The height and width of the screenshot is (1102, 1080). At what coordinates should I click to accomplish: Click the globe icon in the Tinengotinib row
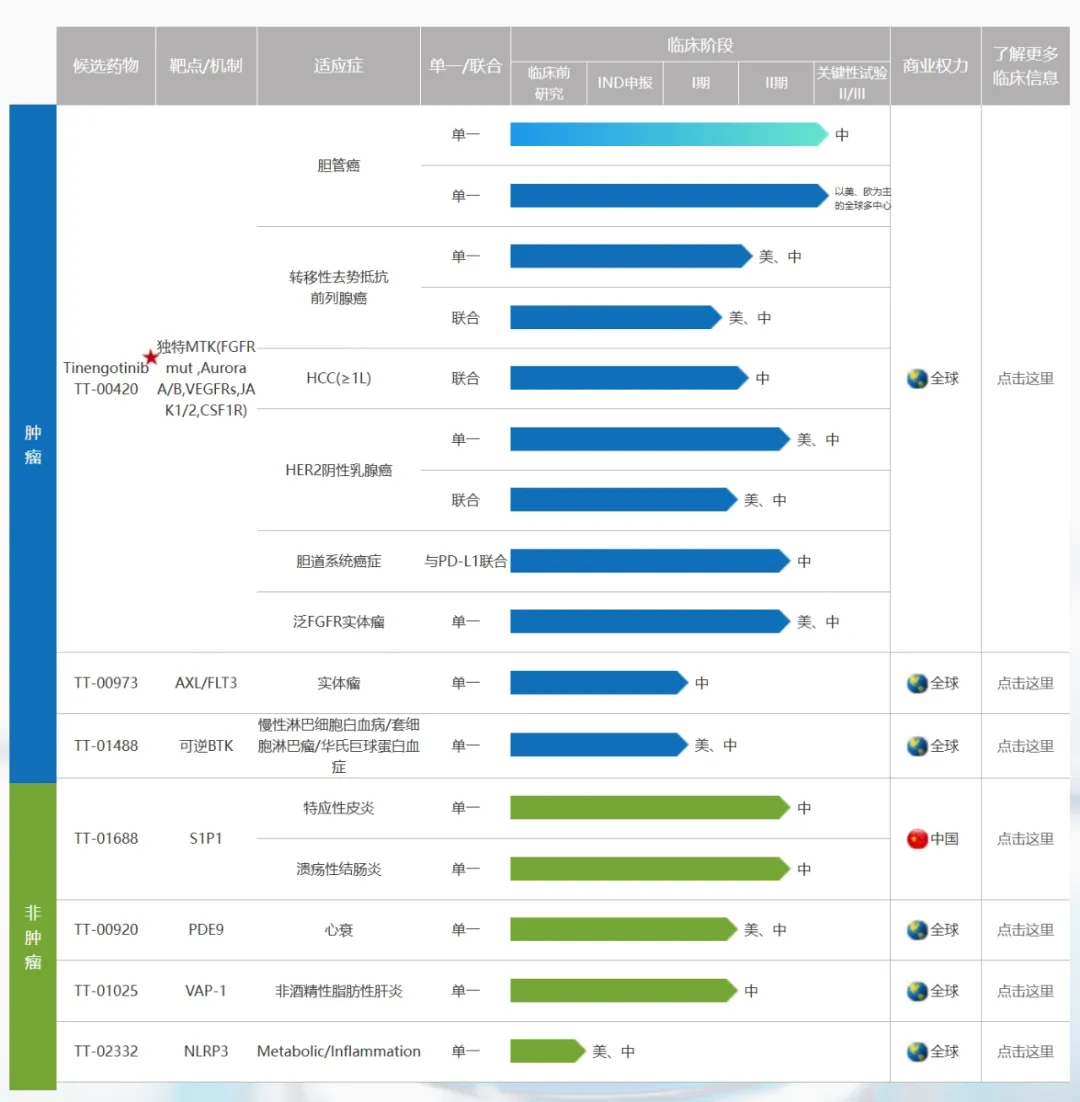pos(917,379)
